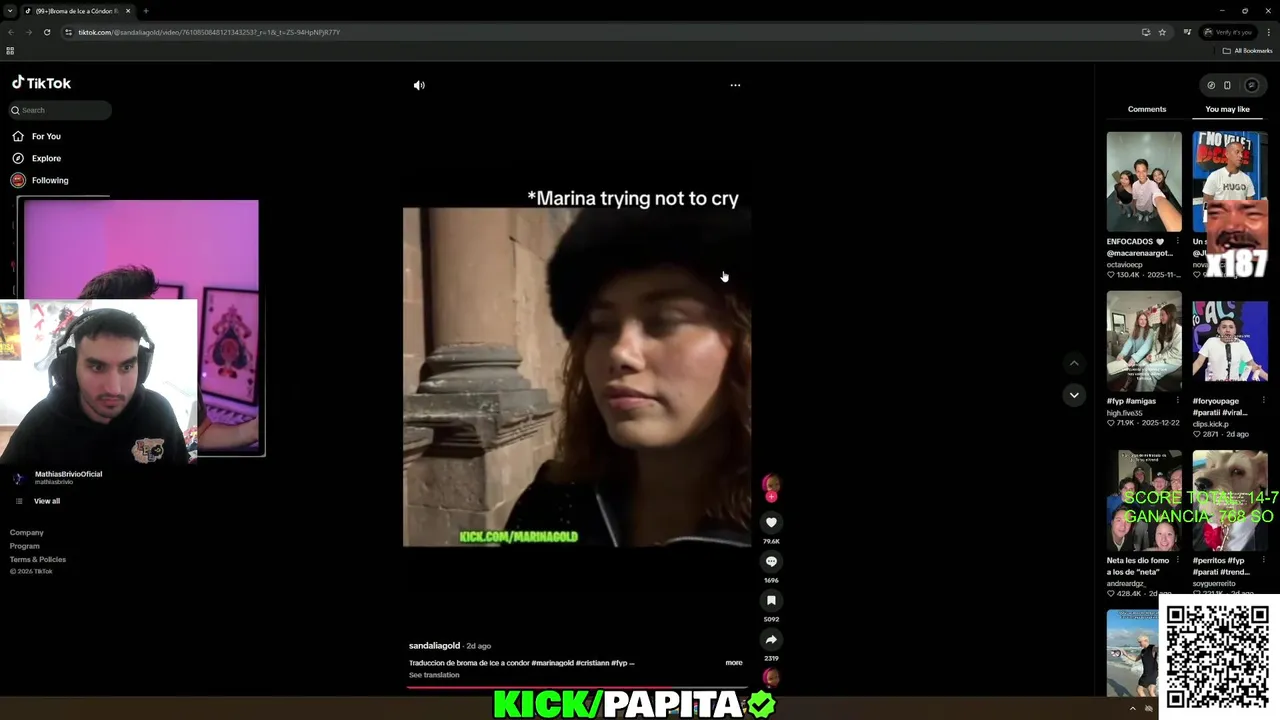Click the Verify it's you button

point(1227,32)
